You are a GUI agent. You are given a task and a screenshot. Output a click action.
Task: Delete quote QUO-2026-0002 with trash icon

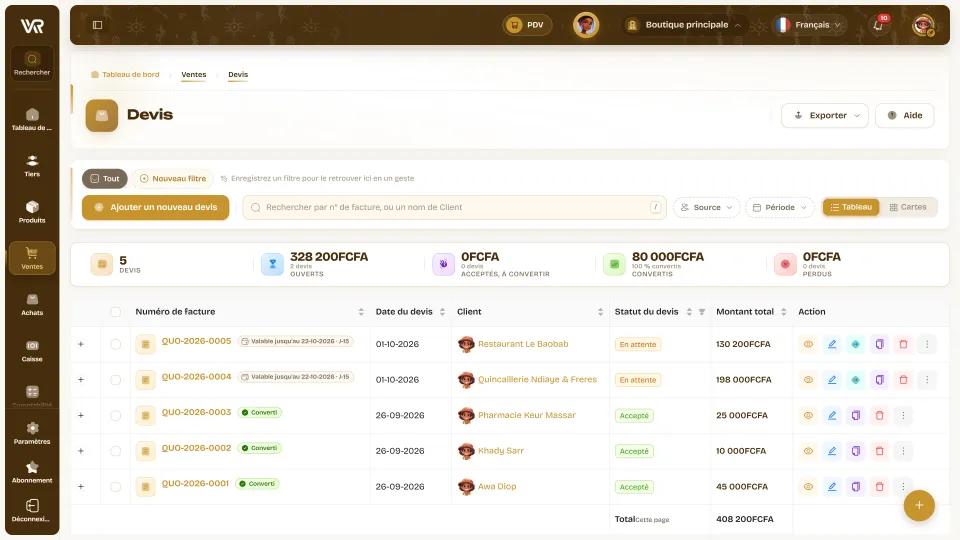click(x=879, y=451)
